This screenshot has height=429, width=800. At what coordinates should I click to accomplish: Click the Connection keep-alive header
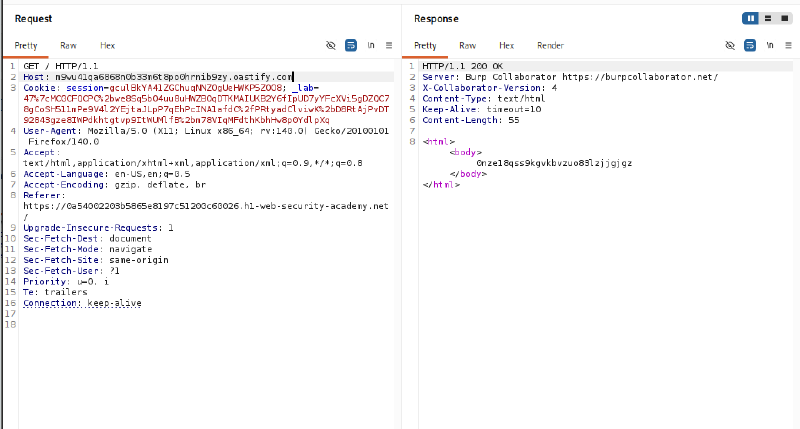(x=82, y=303)
